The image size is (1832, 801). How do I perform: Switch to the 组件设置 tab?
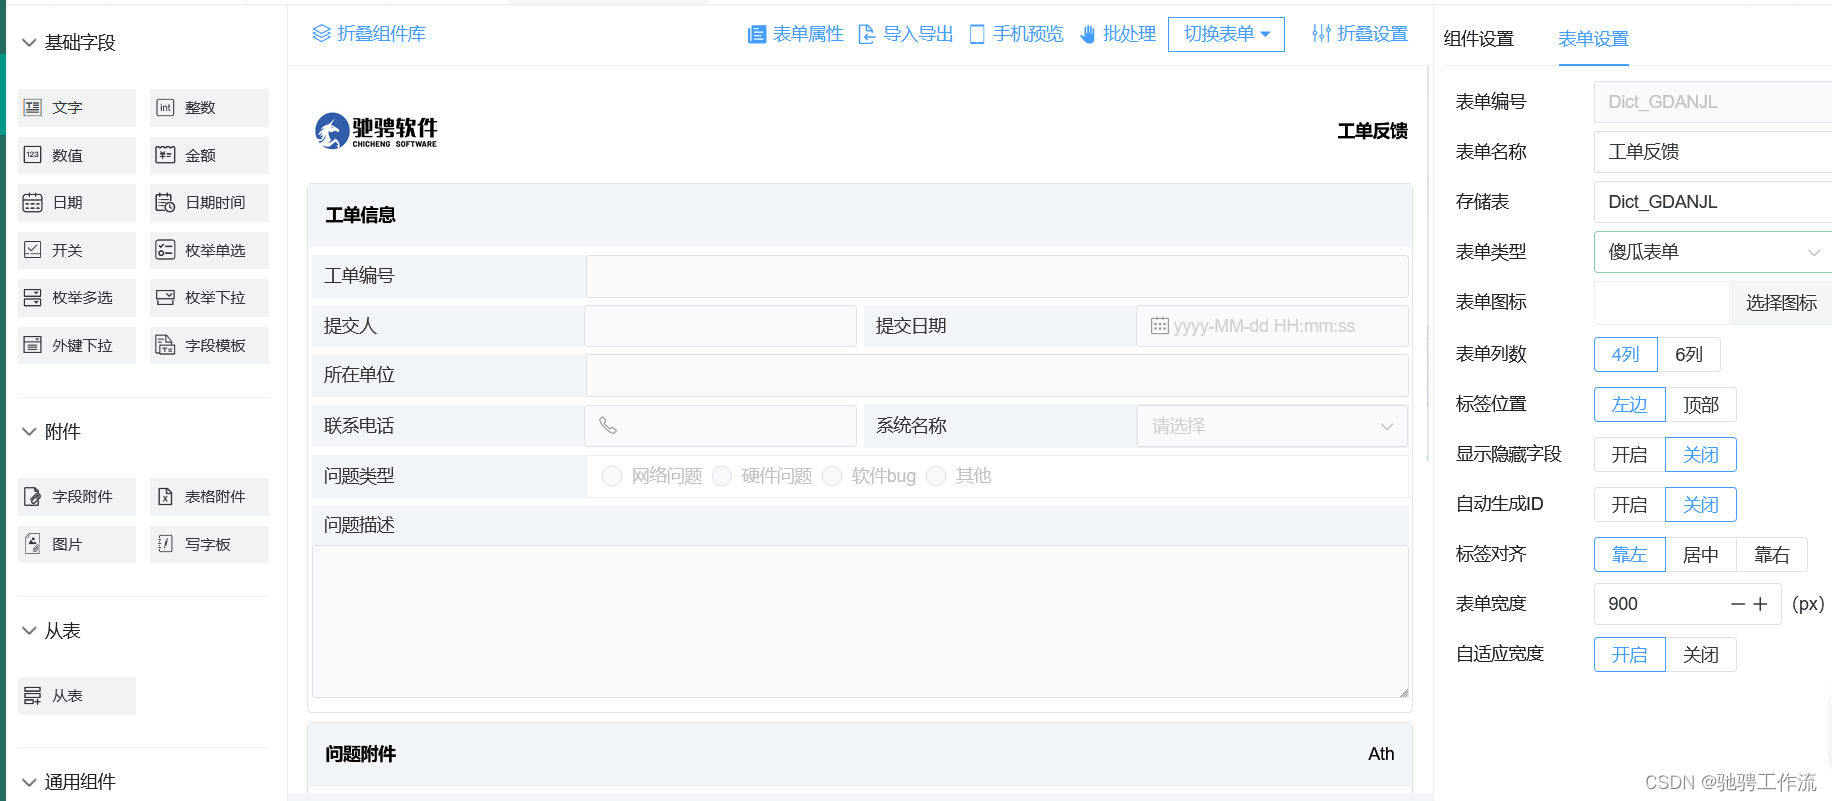pos(1479,39)
